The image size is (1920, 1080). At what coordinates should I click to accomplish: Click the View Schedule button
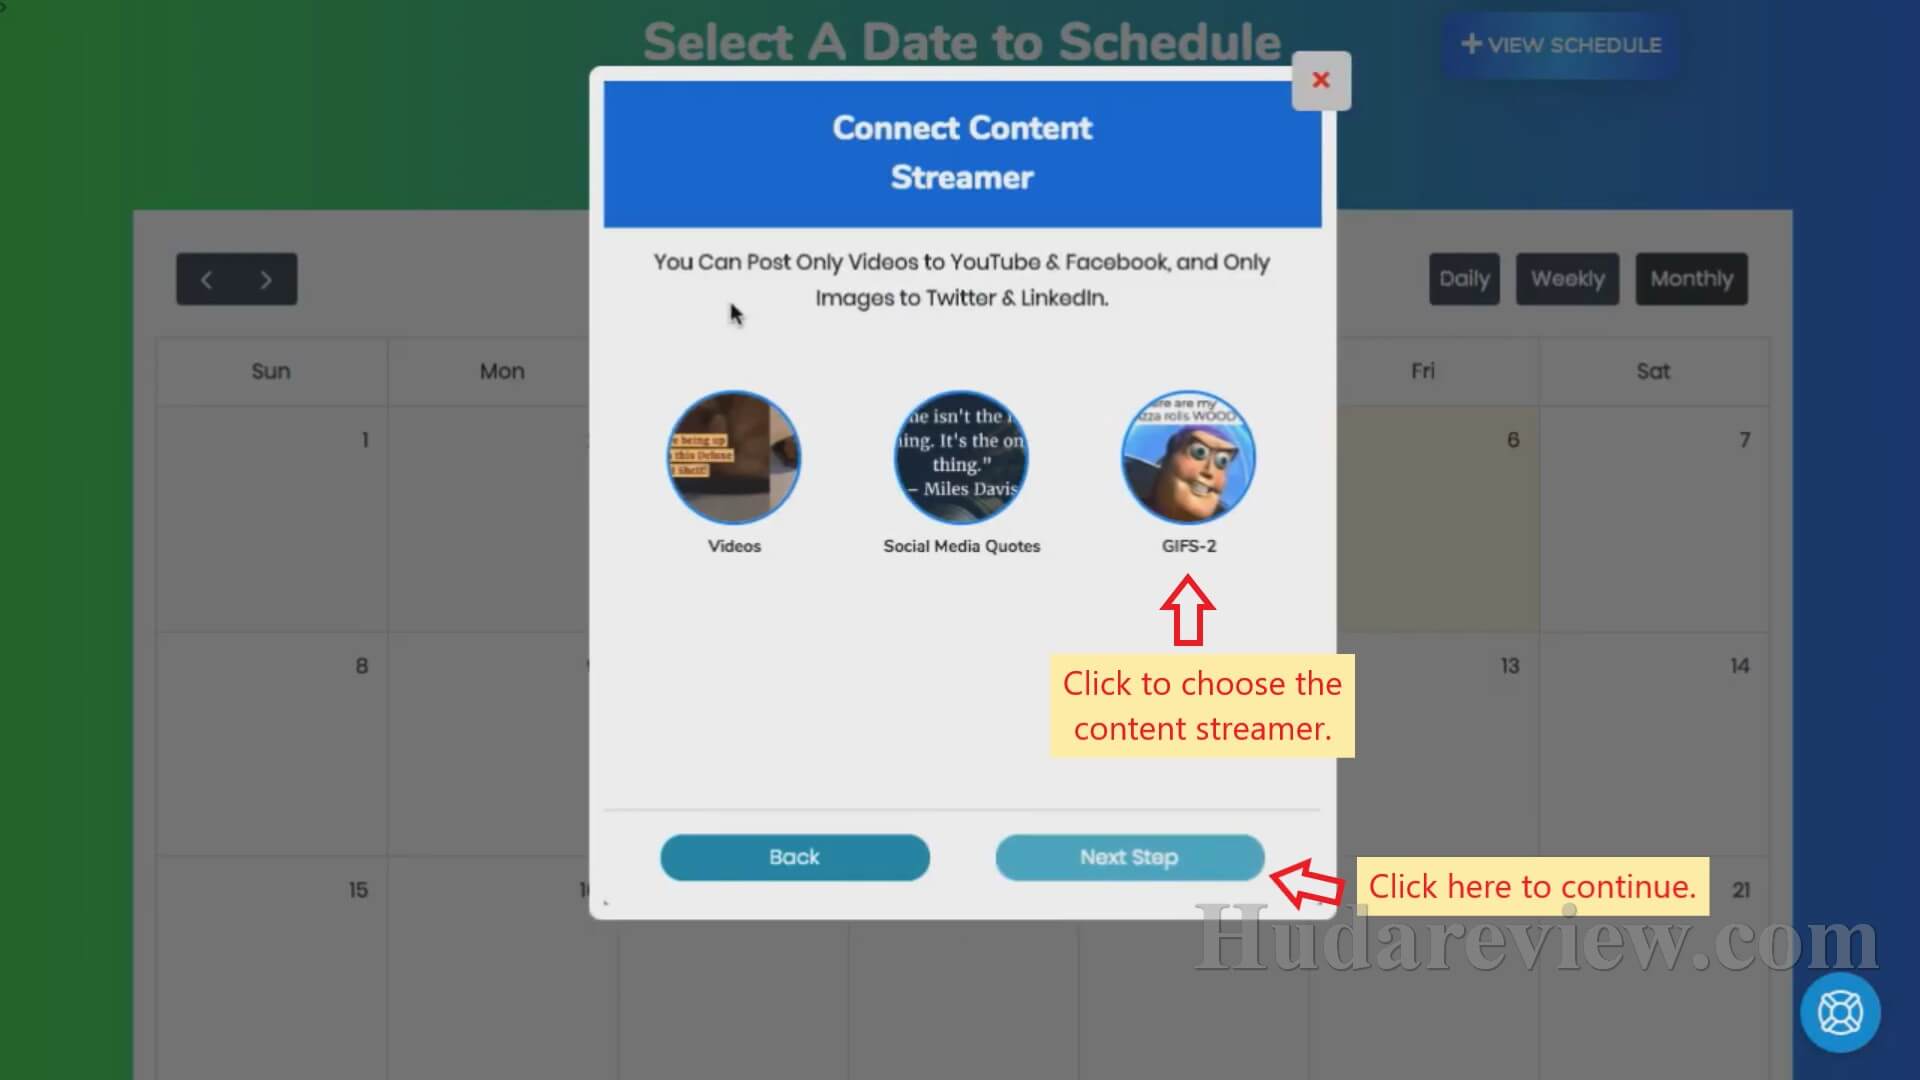(1563, 45)
